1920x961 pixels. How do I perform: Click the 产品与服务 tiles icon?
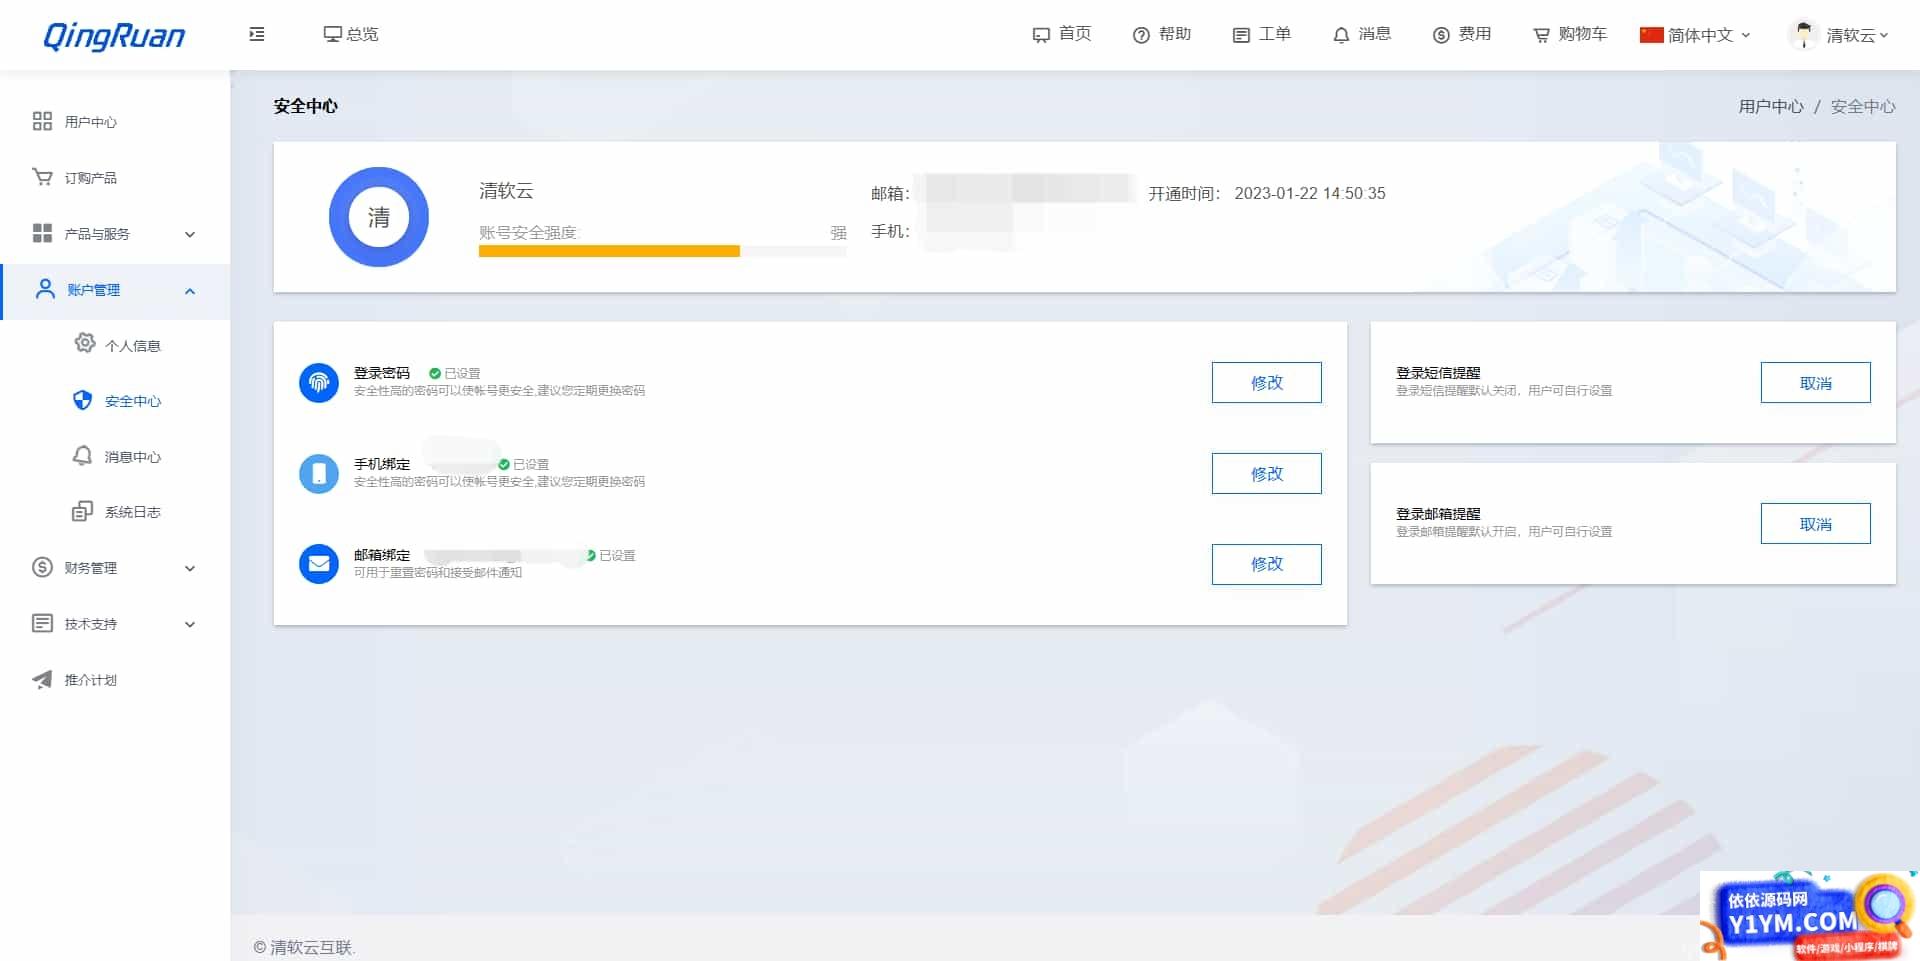pyautogui.click(x=42, y=233)
